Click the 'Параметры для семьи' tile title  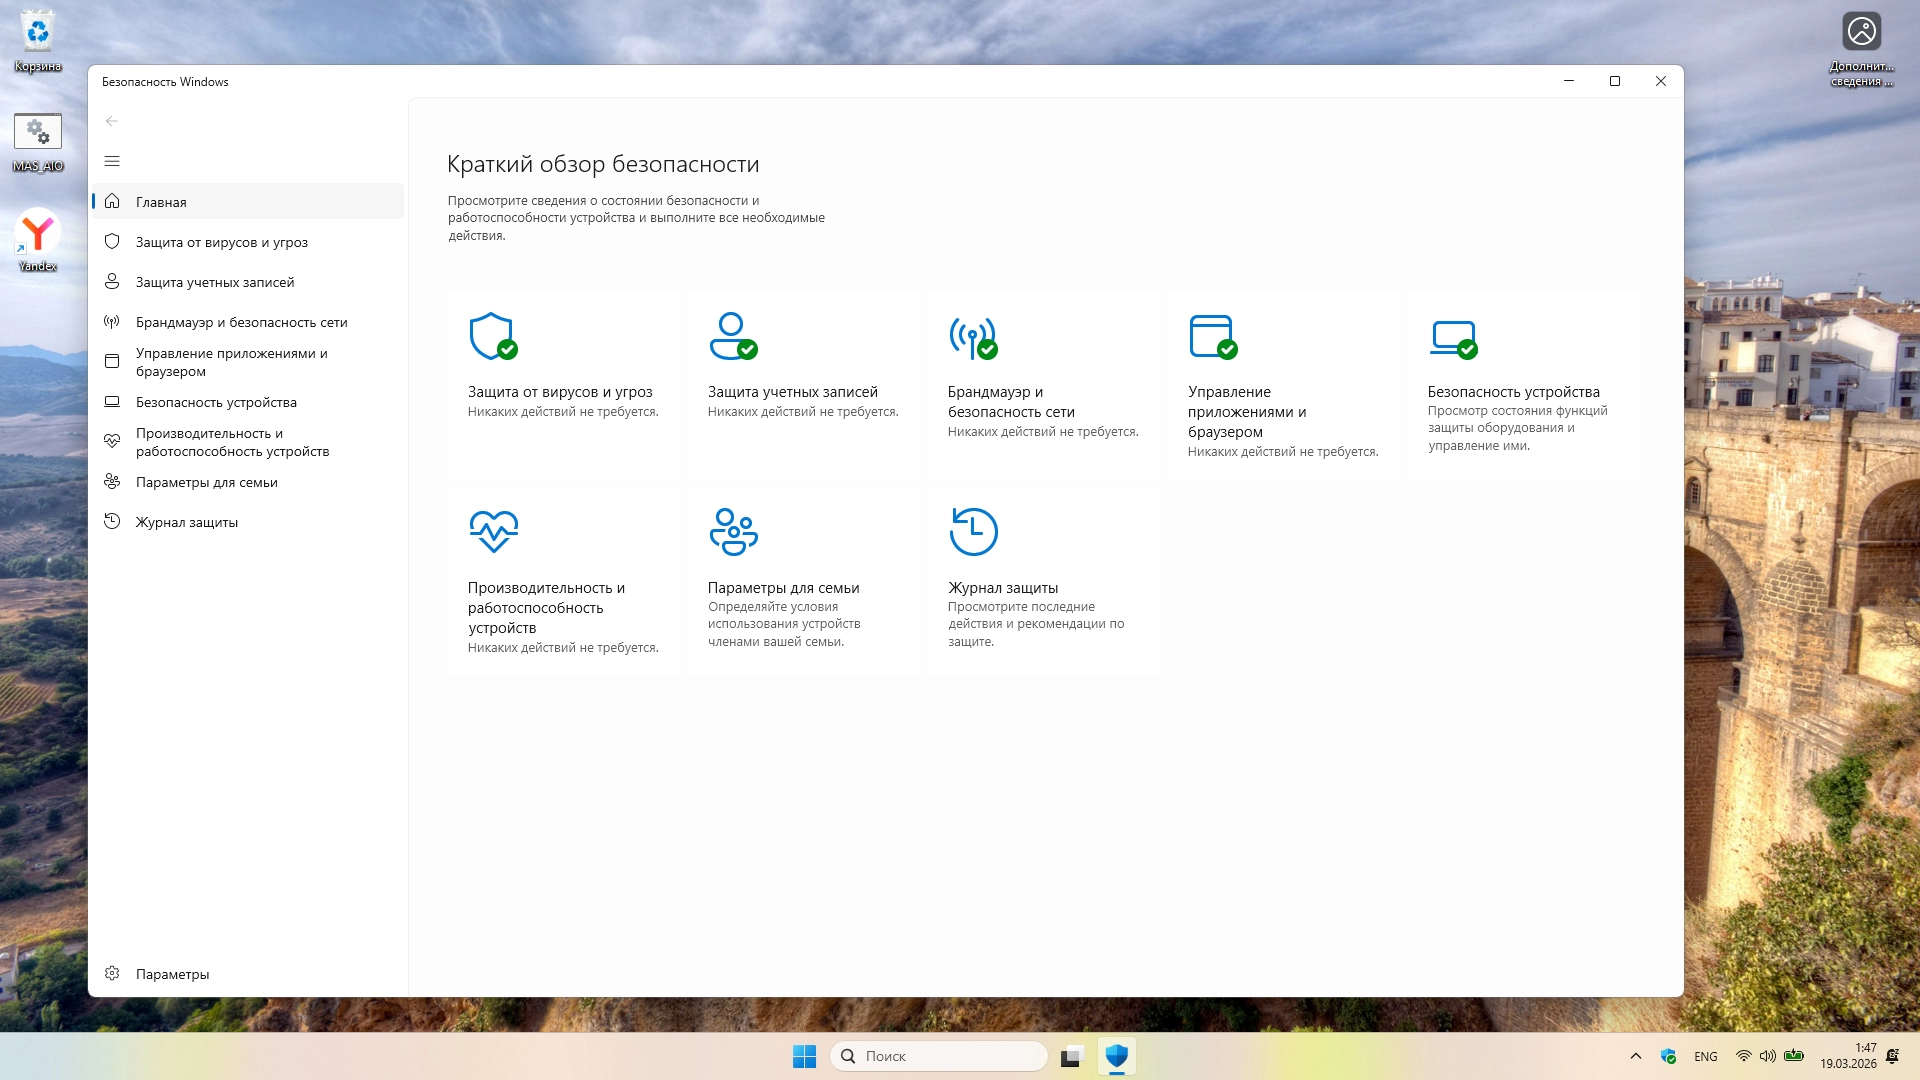783,588
